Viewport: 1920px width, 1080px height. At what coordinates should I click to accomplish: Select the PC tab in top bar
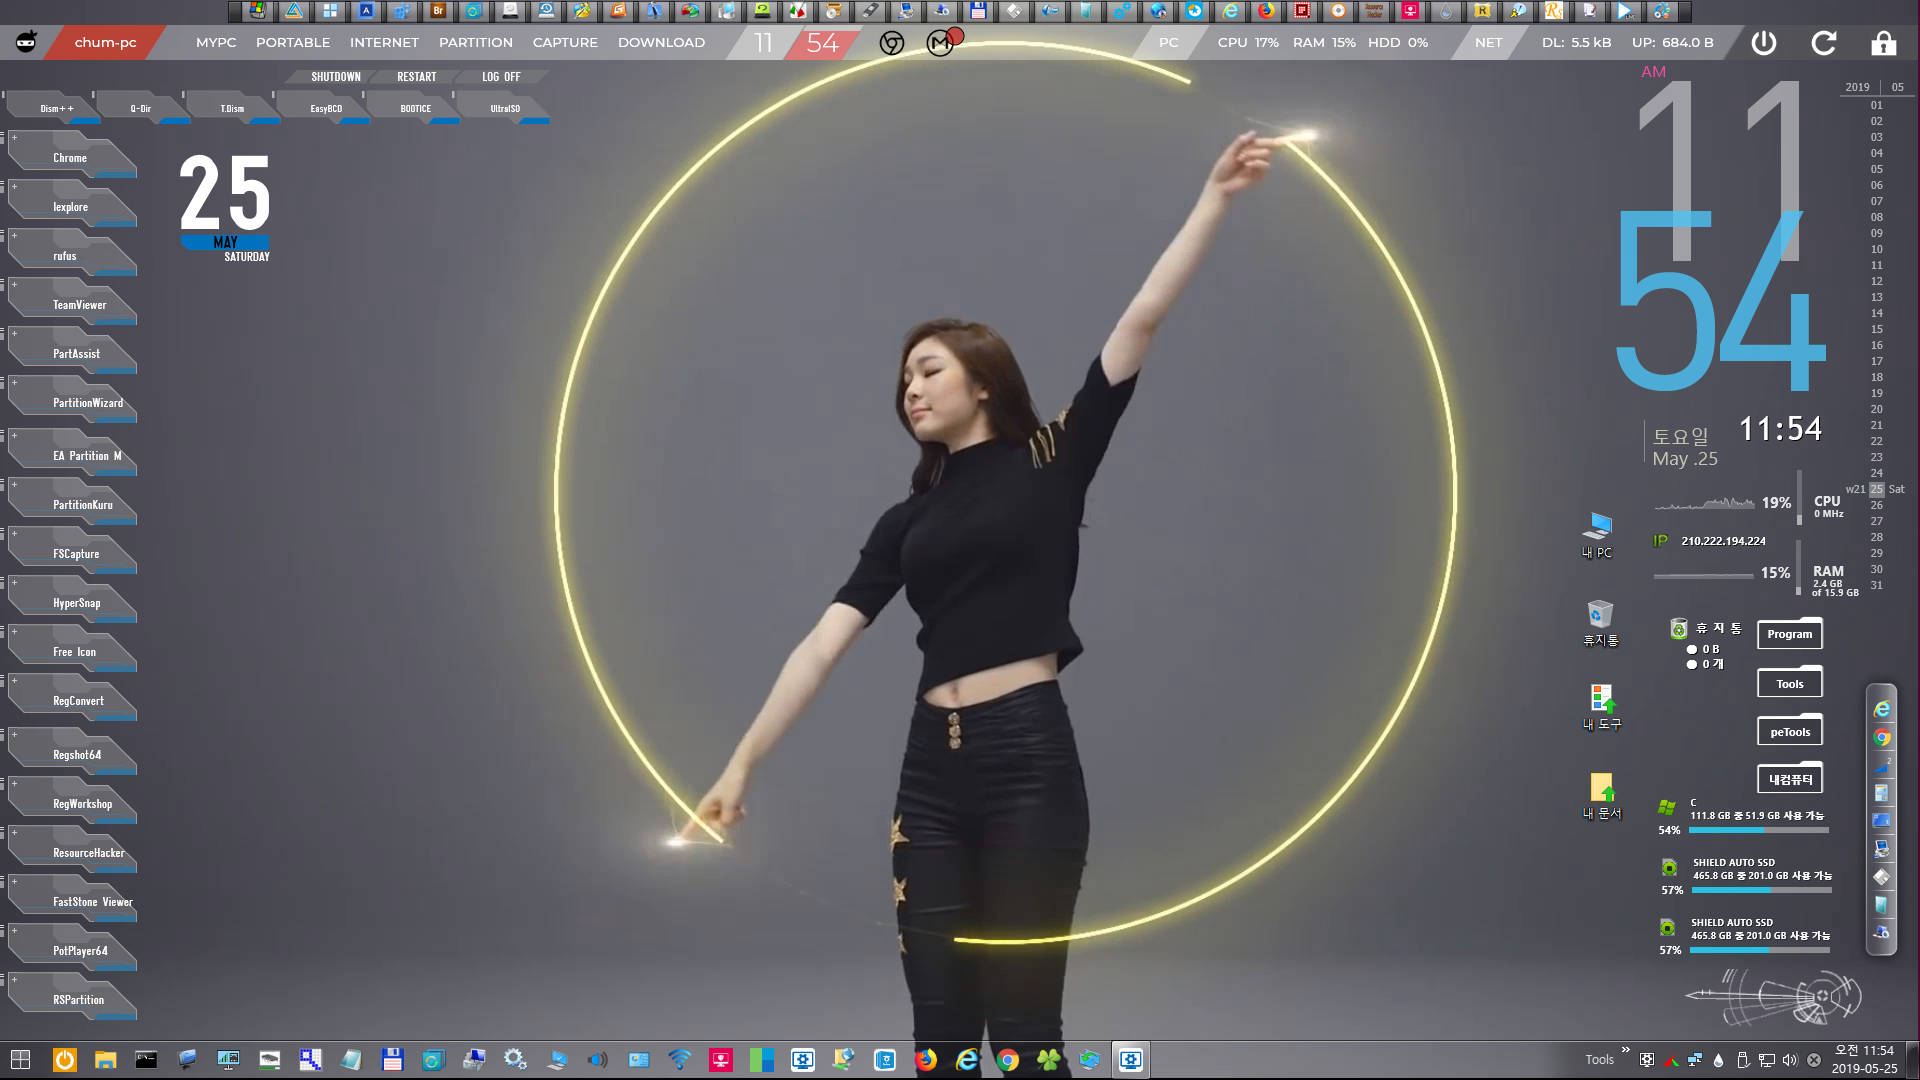pyautogui.click(x=1168, y=43)
